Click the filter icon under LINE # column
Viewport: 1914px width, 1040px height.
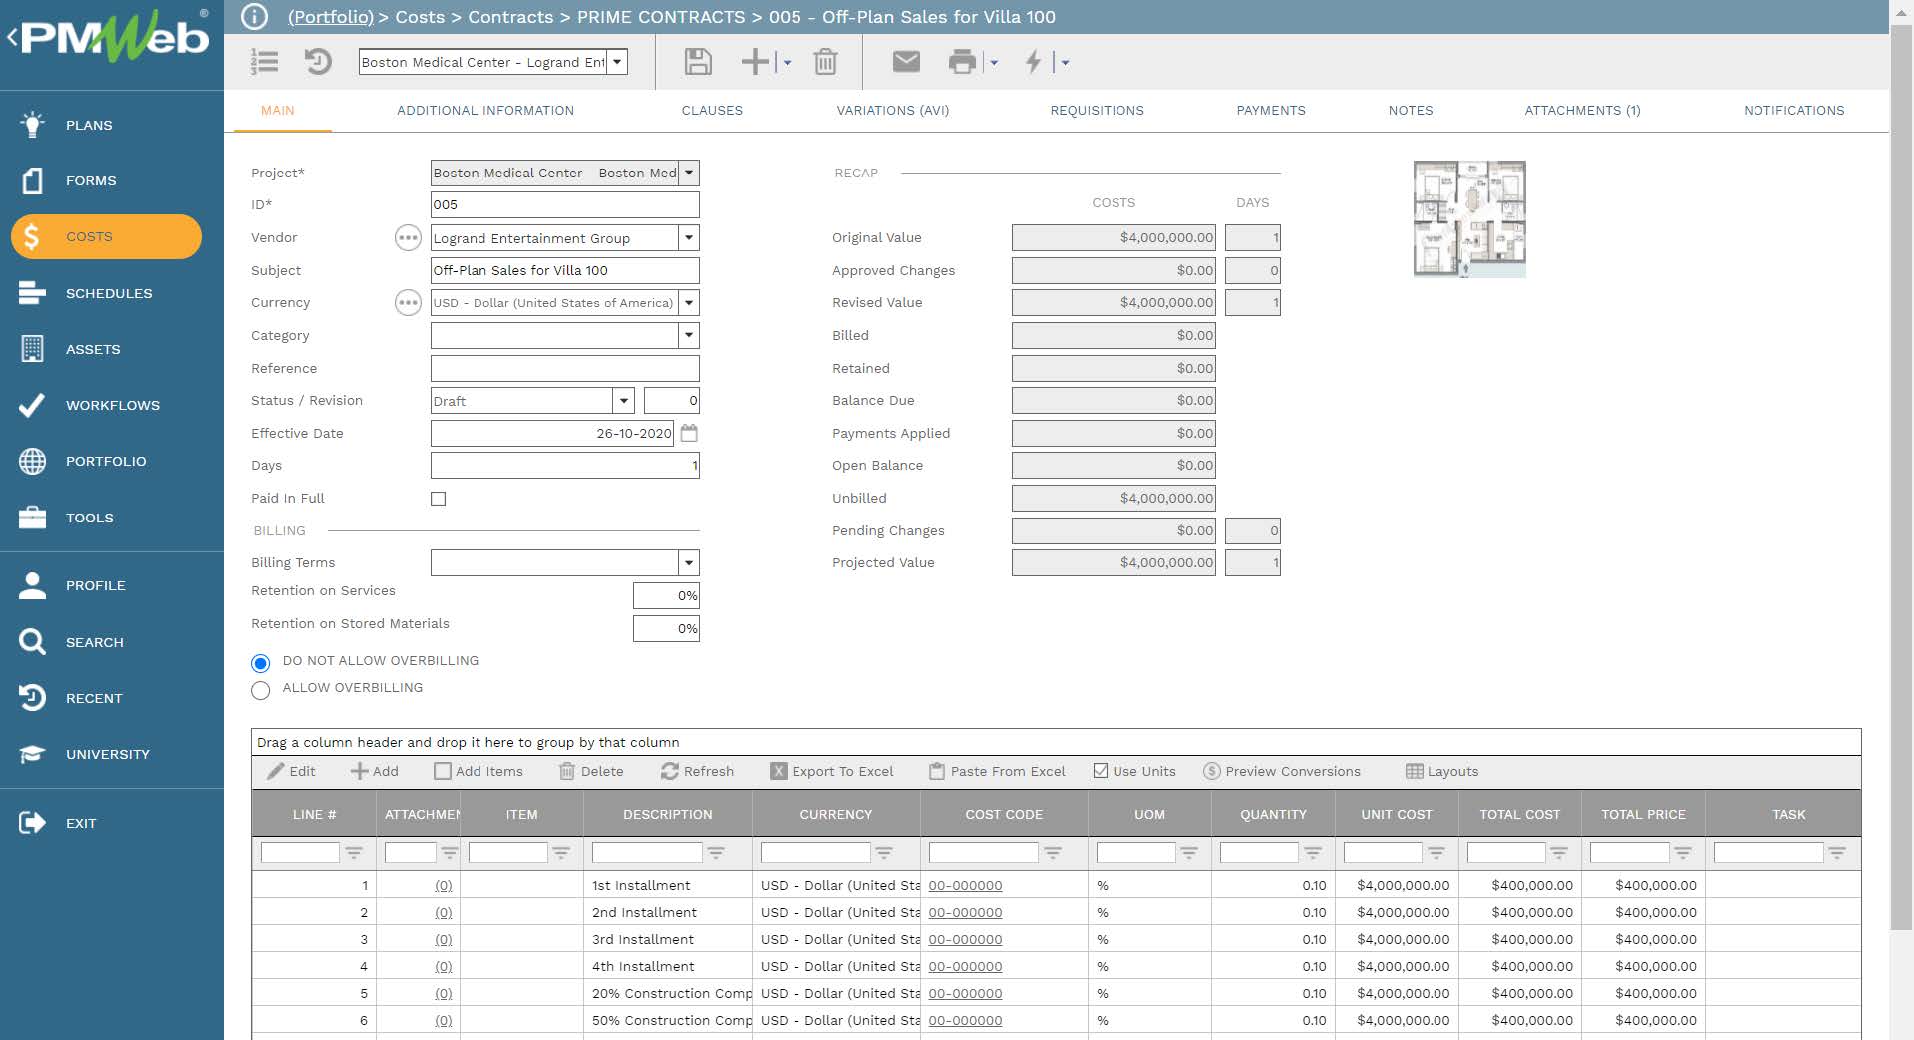354,853
